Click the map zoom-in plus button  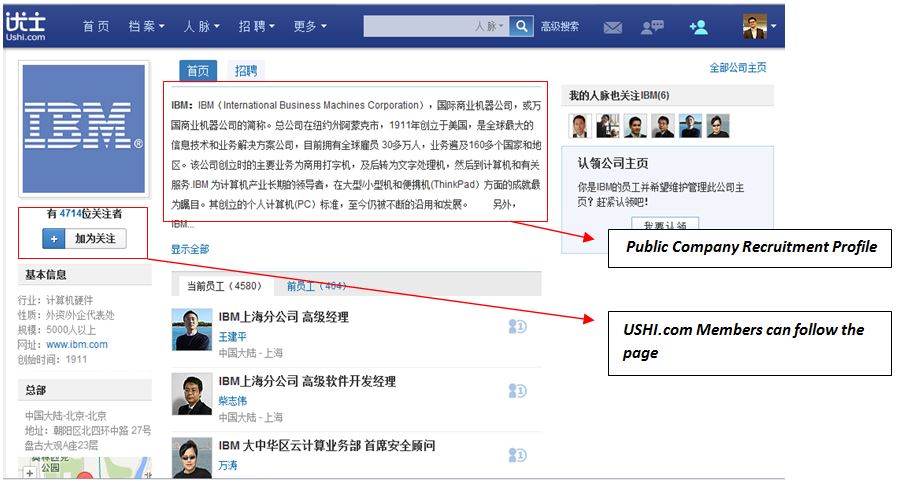pos(29,473)
